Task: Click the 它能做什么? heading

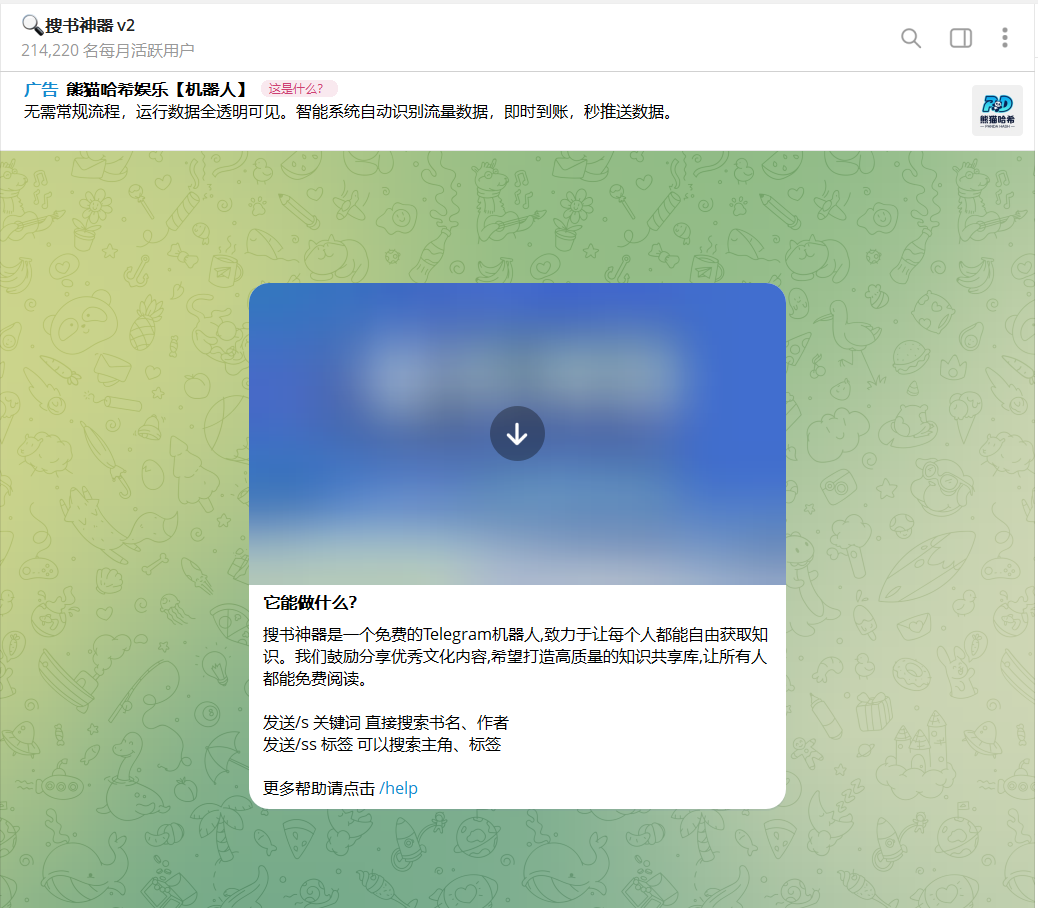Action: (310, 602)
